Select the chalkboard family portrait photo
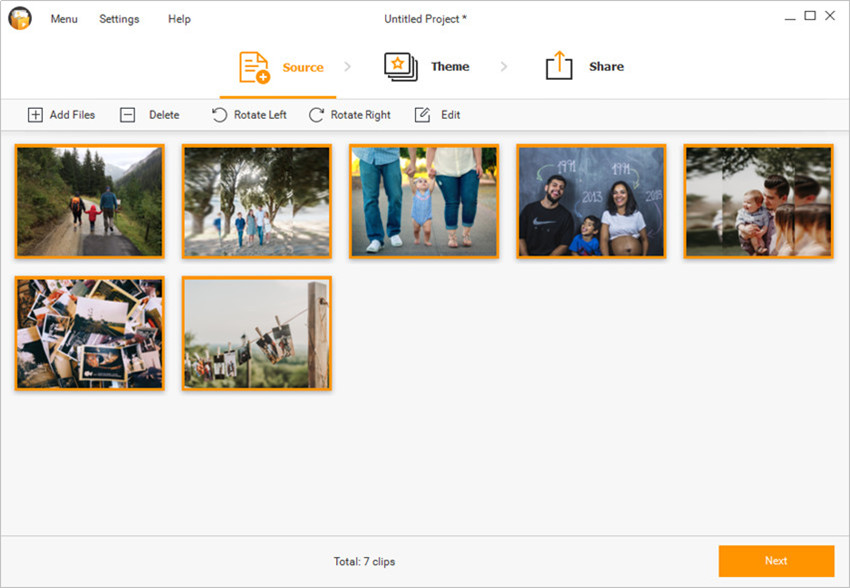Viewport: 850px width, 588px height. (590, 201)
